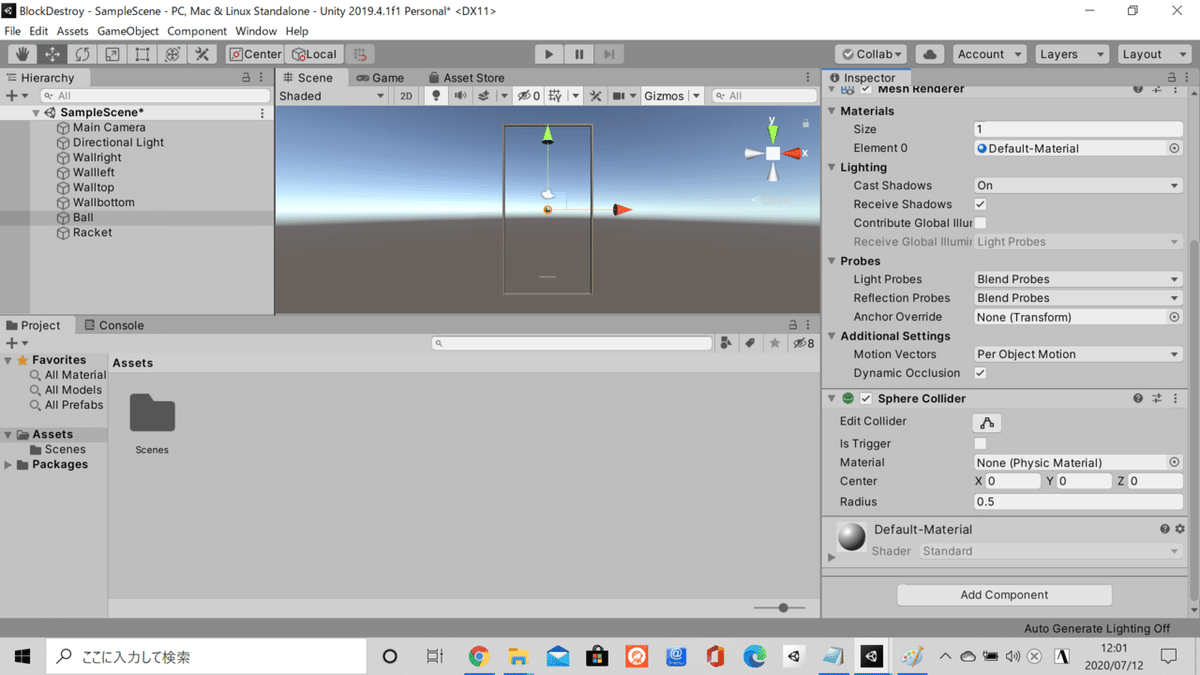Open the Account dropdown
This screenshot has height=675, width=1200.
click(x=989, y=54)
